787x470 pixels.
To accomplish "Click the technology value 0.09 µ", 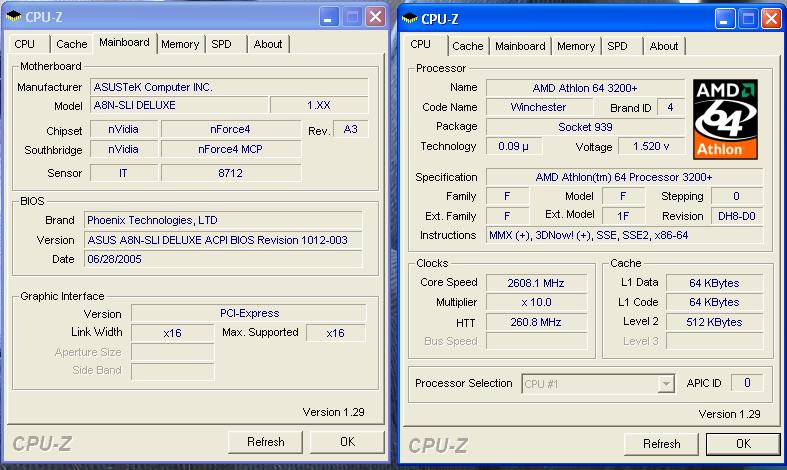I will pyautogui.click(x=513, y=146).
